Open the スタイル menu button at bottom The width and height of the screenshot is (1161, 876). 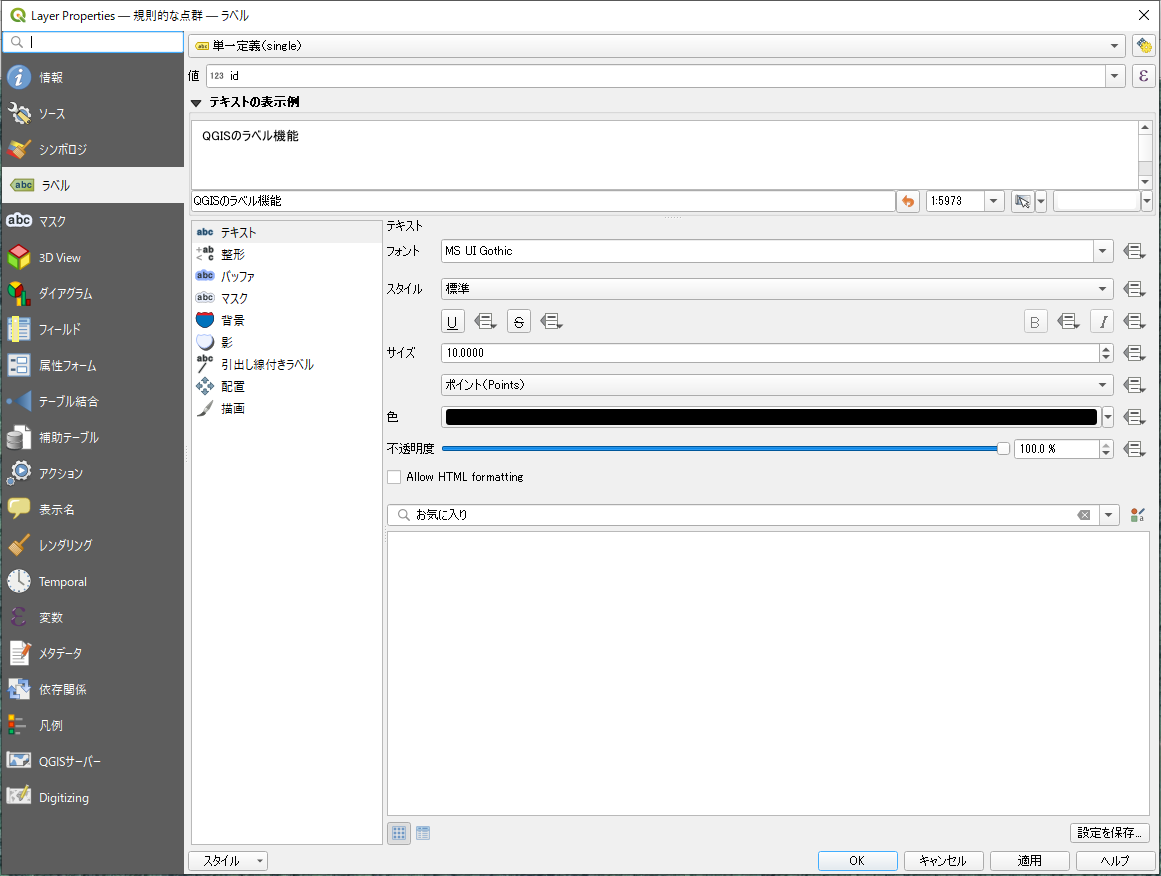228,860
